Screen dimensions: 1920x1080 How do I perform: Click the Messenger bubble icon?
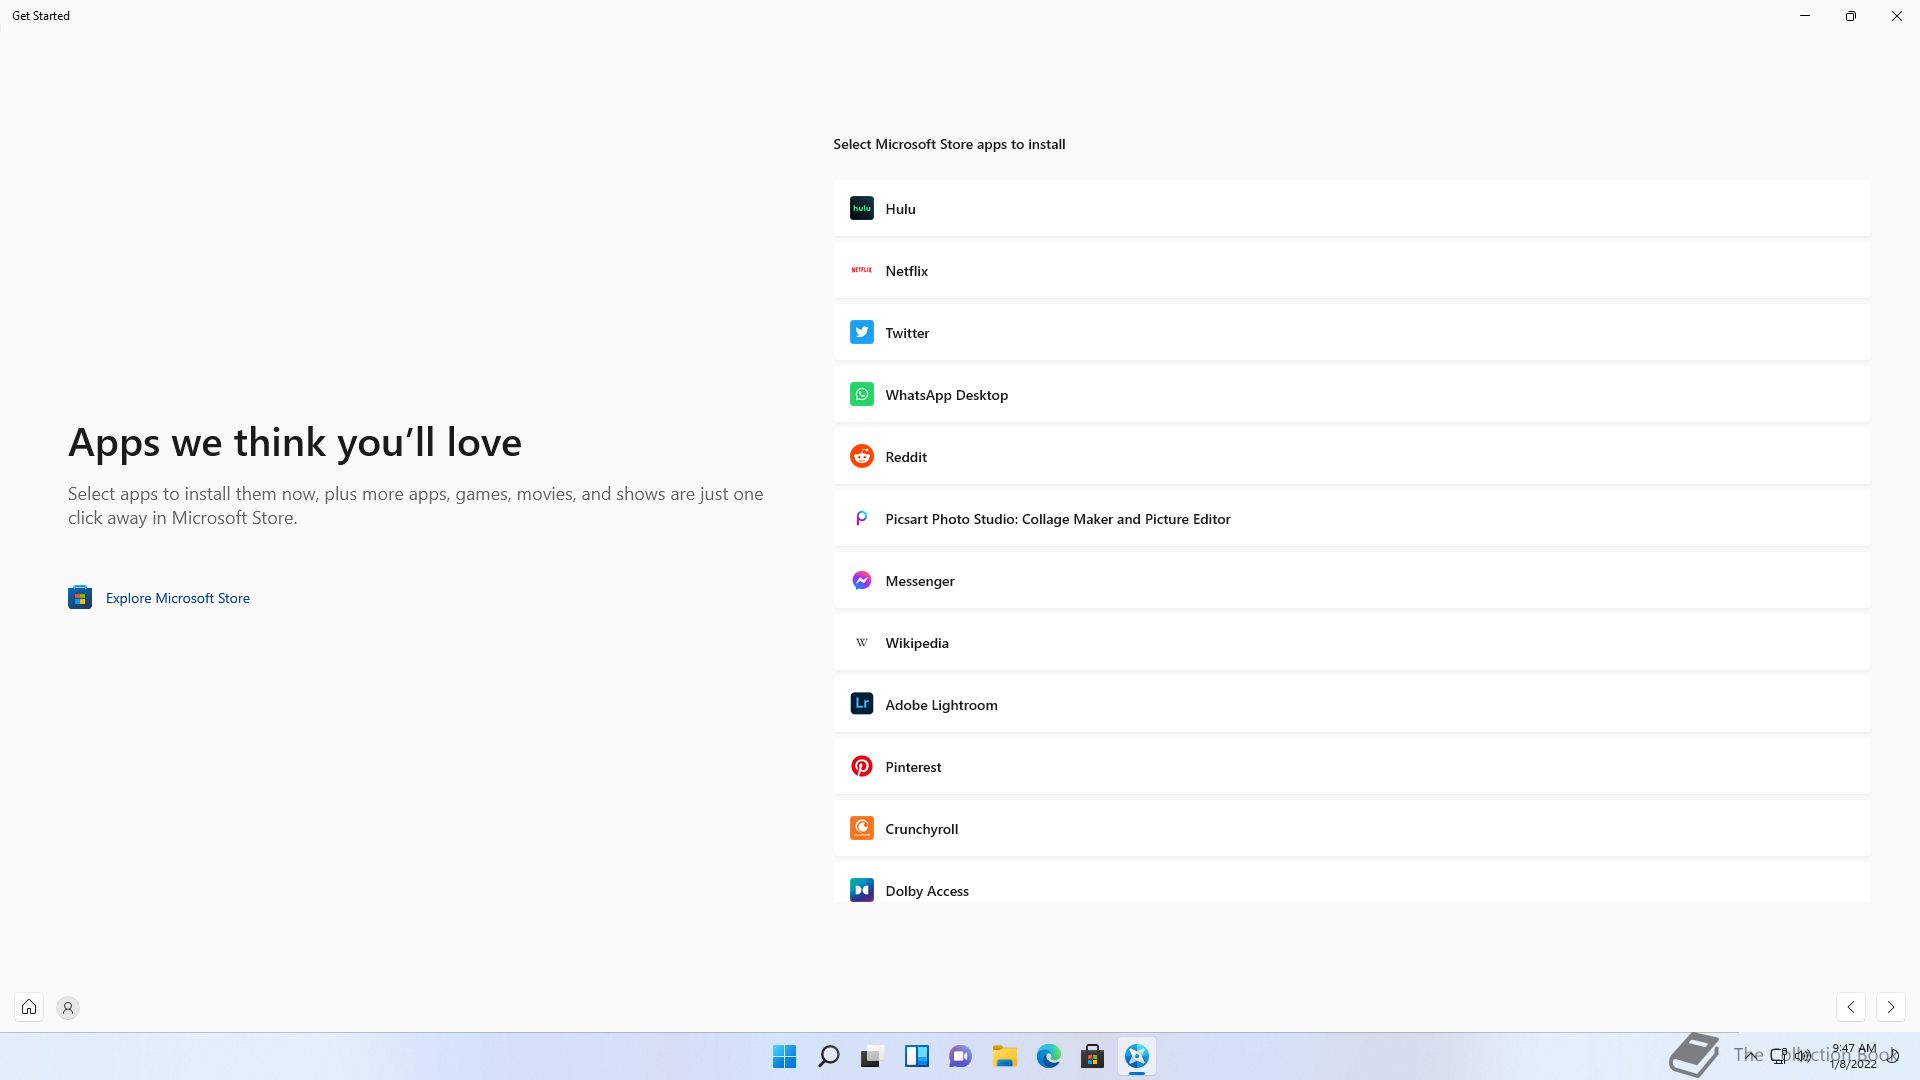[861, 580]
